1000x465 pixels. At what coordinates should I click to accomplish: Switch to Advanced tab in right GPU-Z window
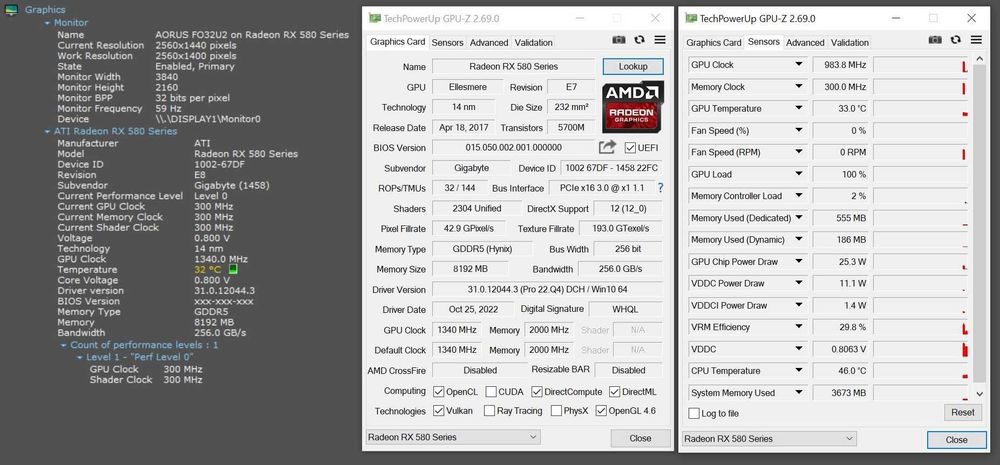click(805, 43)
